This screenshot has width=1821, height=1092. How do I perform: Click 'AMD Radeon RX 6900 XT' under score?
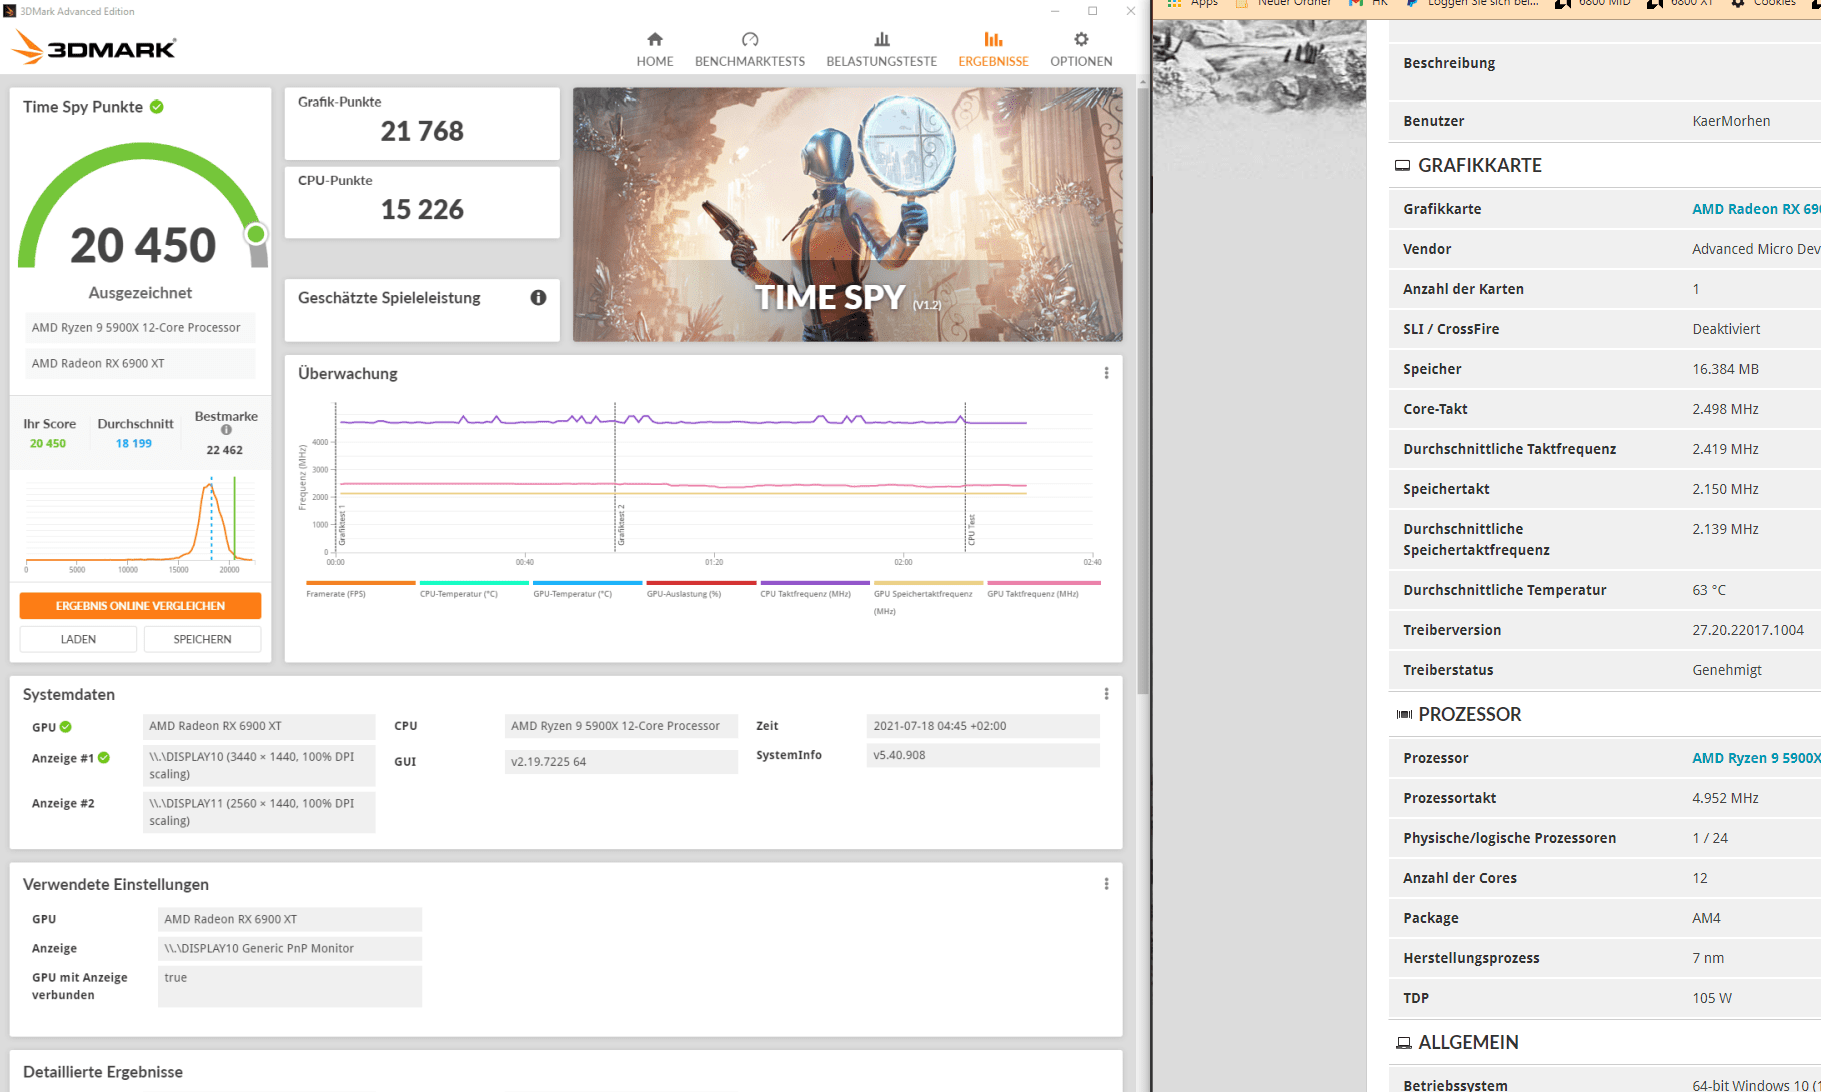tap(140, 364)
